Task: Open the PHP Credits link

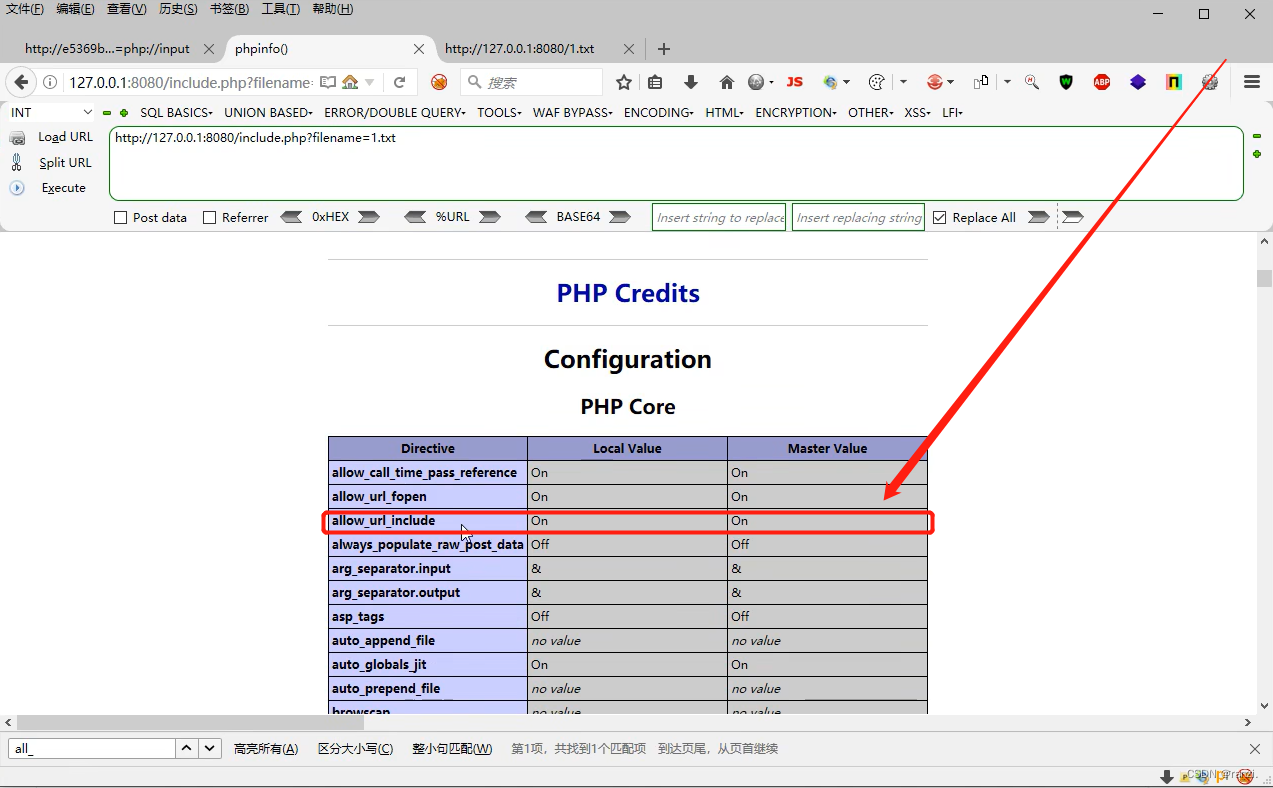Action: [628, 293]
